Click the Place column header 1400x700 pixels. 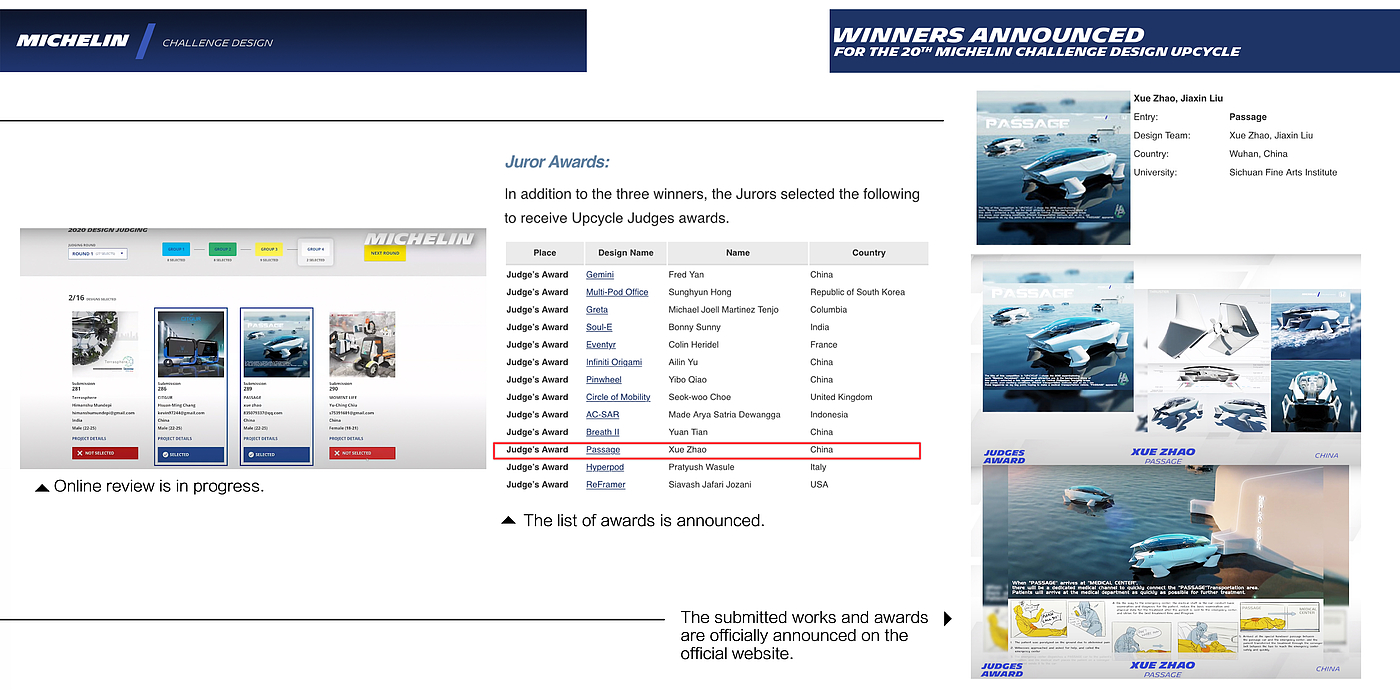(x=545, y=253)
